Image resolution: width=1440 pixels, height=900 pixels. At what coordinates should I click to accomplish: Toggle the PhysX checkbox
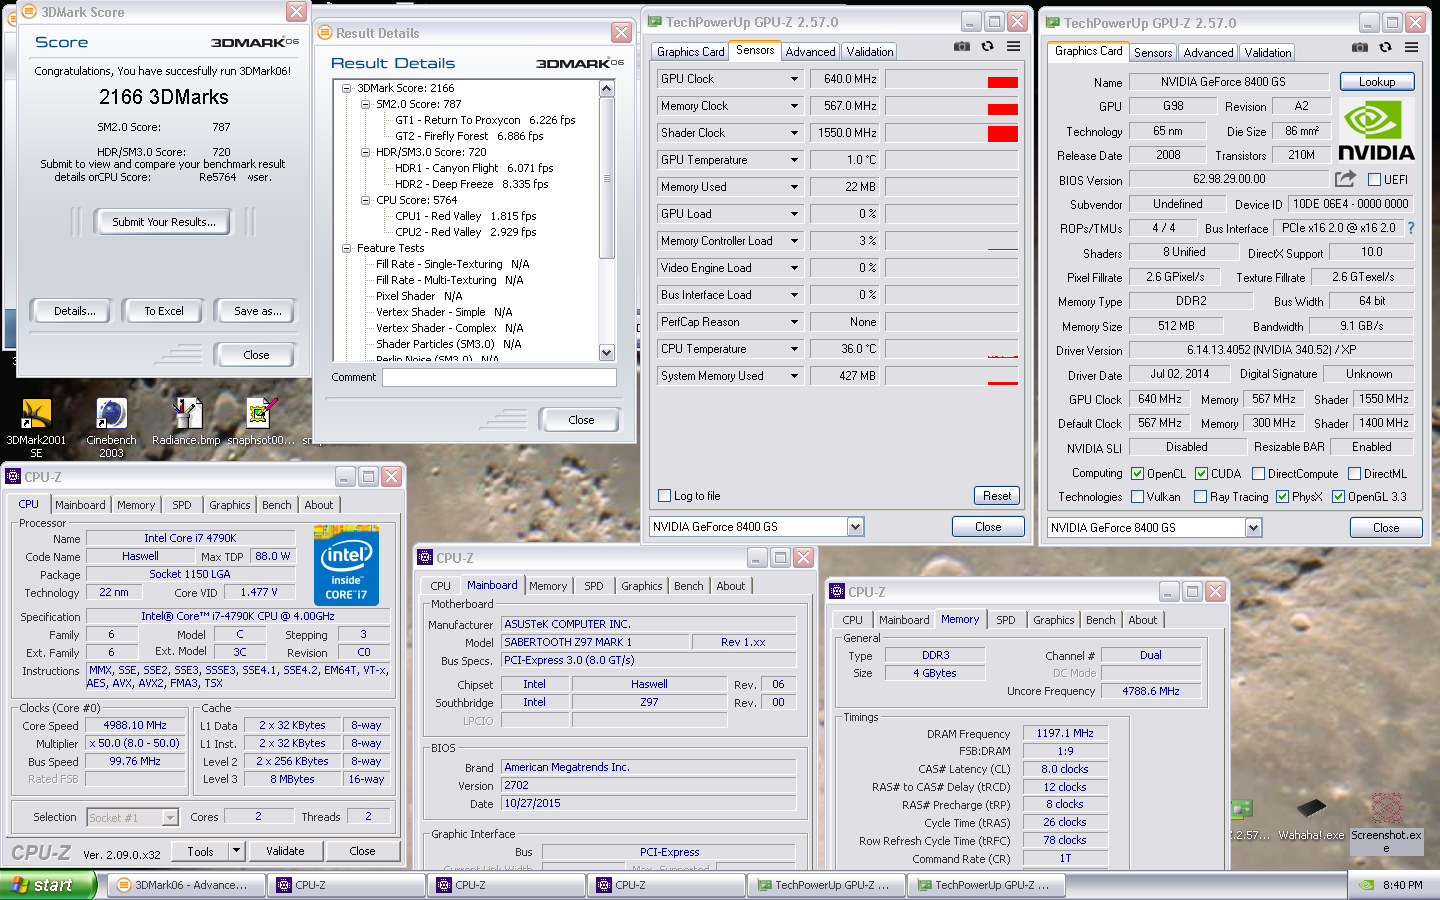(1282, 497)
